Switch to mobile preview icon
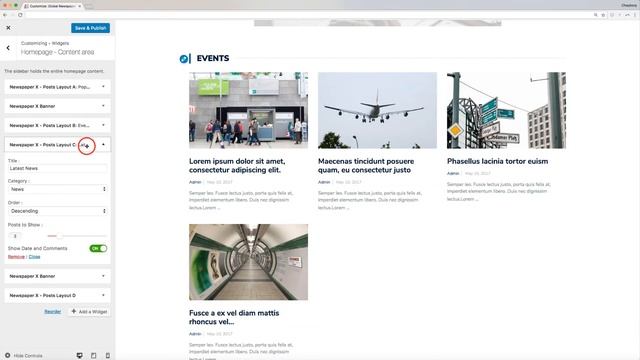Image resolution: width=640 pixels, height=360 pixels. click(x=108, y=356)
